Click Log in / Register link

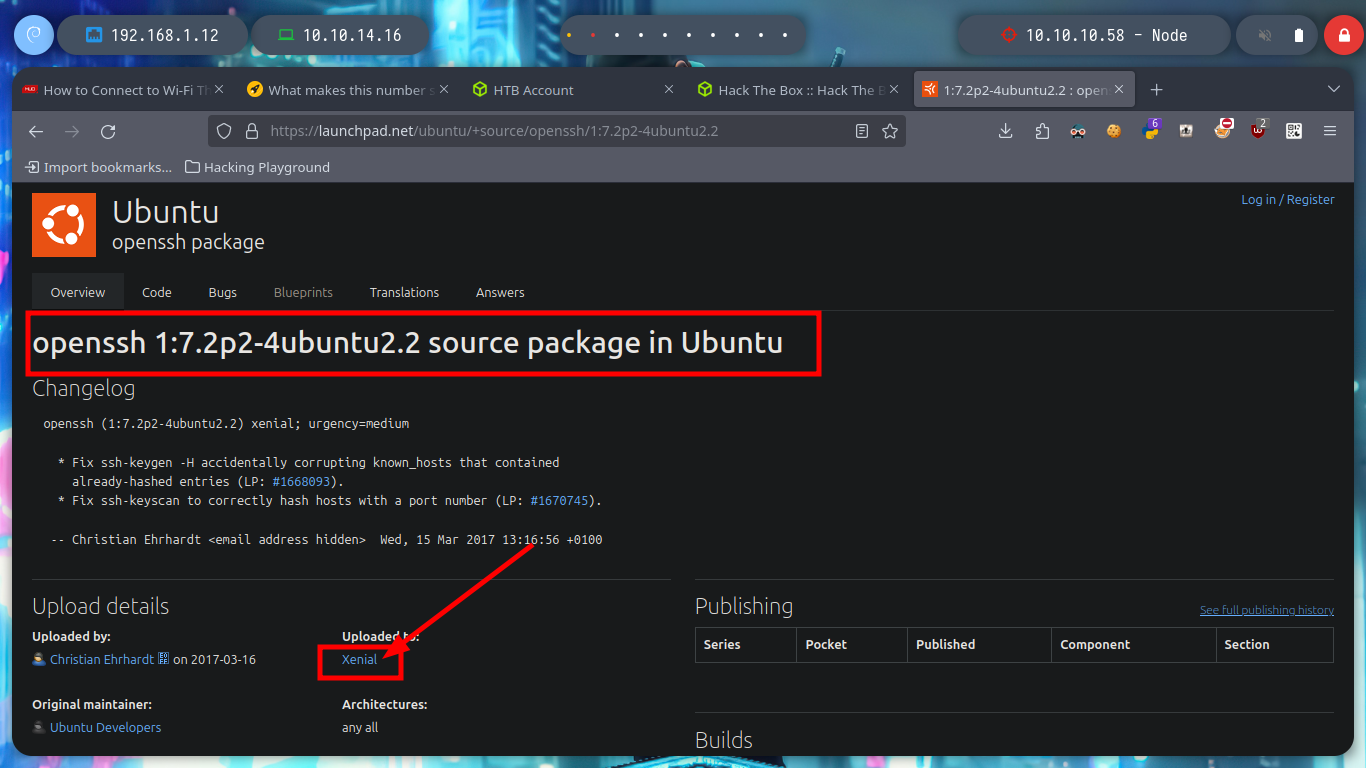coord(1288,200)
